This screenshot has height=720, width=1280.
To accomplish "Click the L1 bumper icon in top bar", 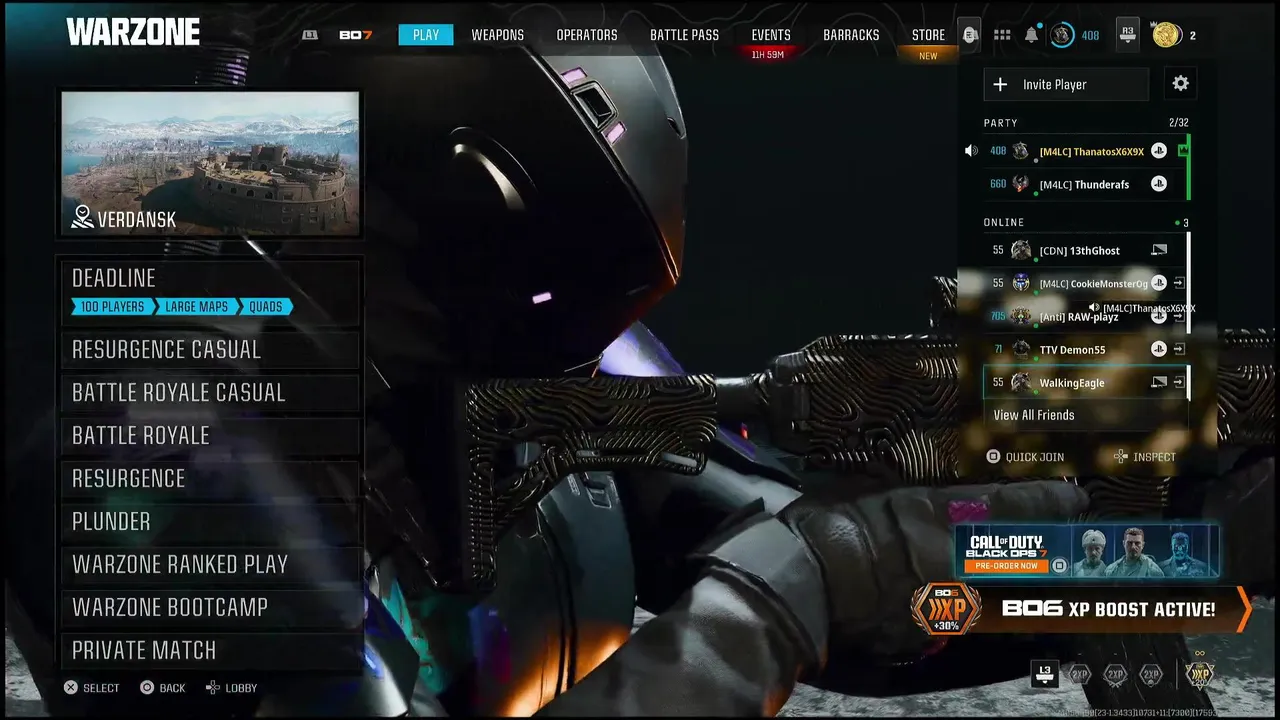I will (310, 35).
